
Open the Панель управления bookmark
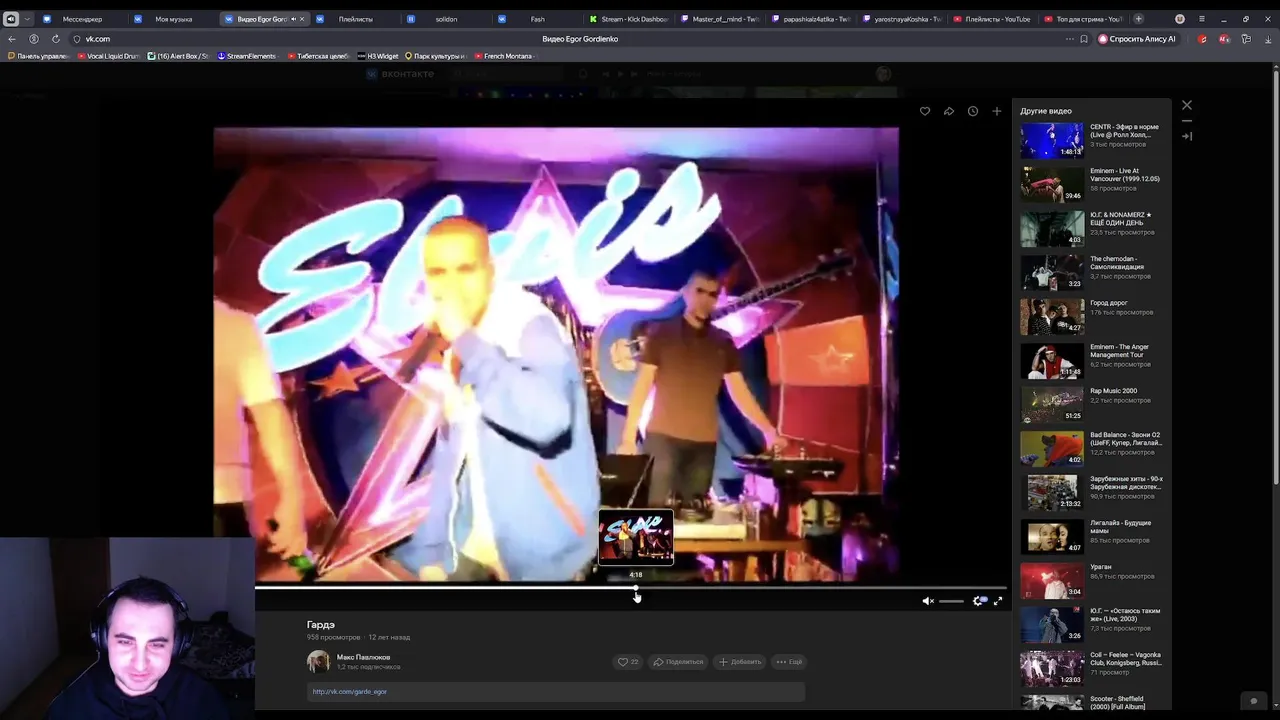pyautogui.click(x=38, y=56)
